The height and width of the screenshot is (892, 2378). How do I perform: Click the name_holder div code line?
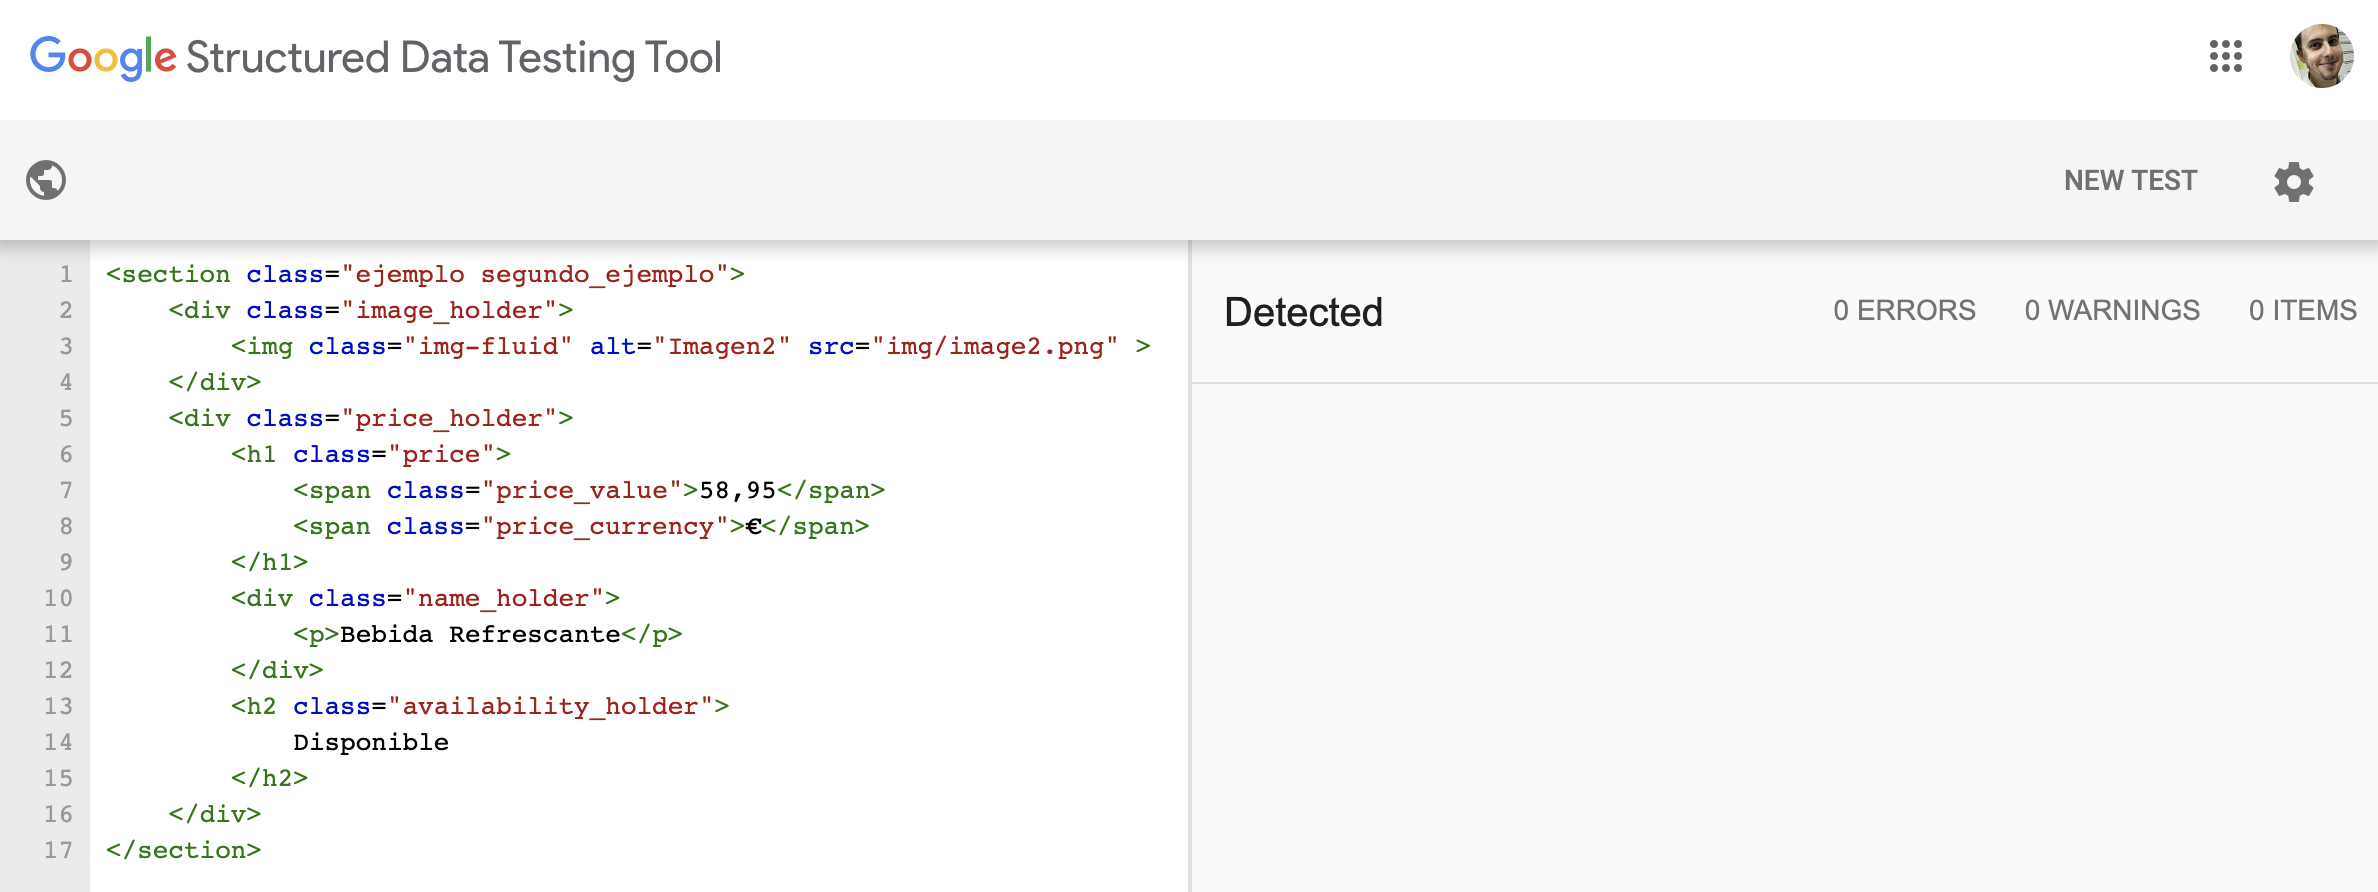pos(425,598)
